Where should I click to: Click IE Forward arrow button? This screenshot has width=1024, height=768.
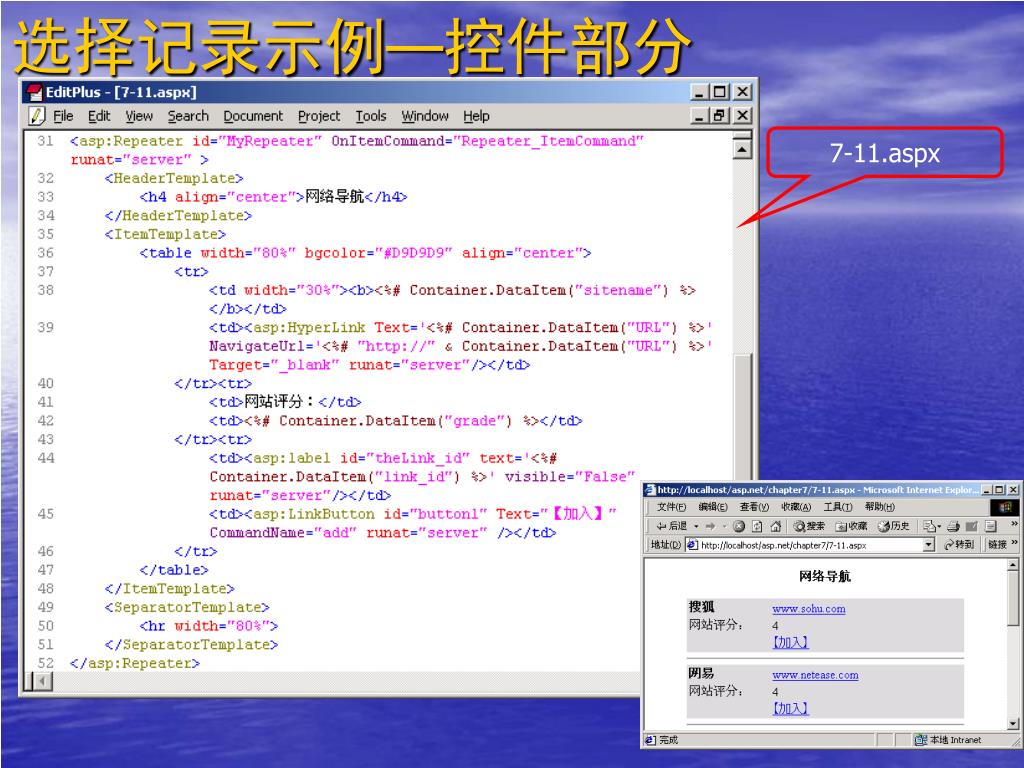pyautogui.click(x=711, y=526)
